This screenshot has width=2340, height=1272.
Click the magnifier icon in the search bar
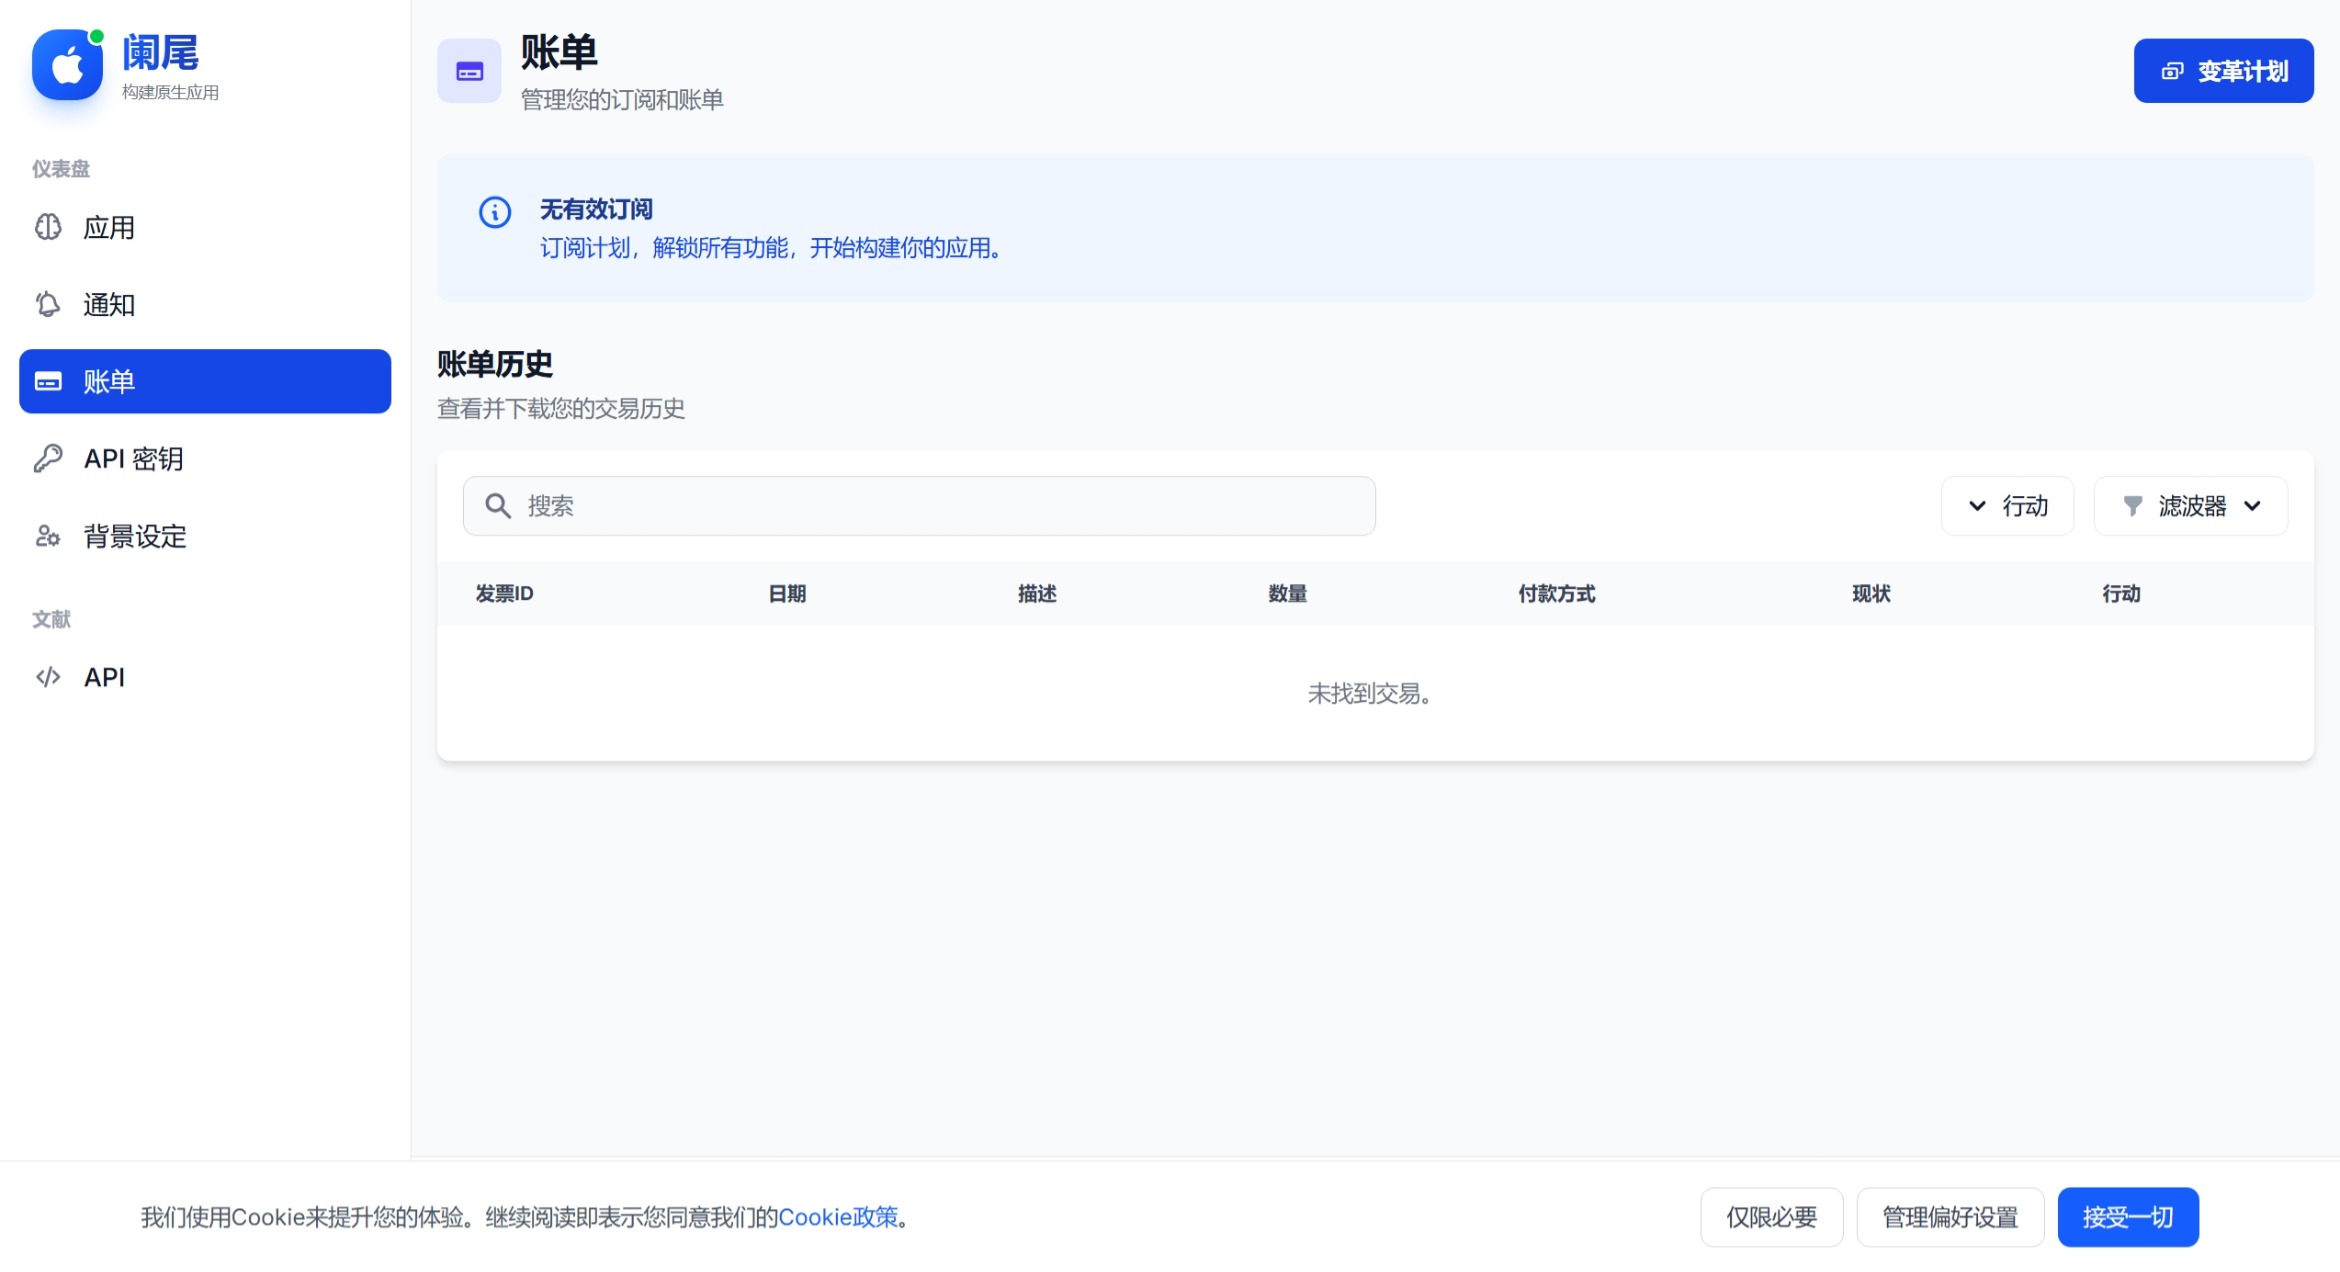[x=497, y=505]
